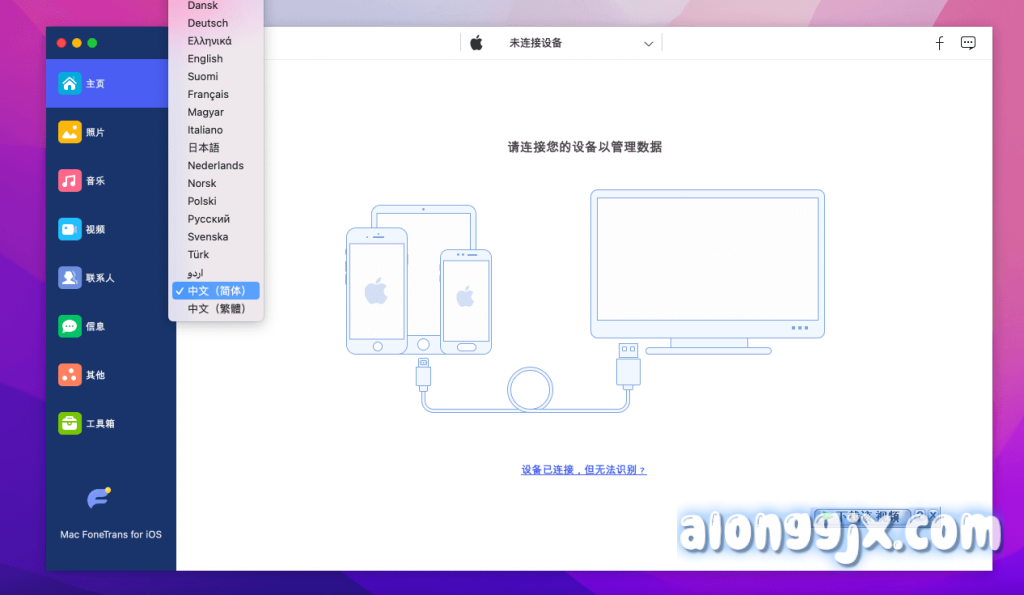Select the Music note icon
The width and height of the screenshot is (1024, 595).
tap(69, 181)
